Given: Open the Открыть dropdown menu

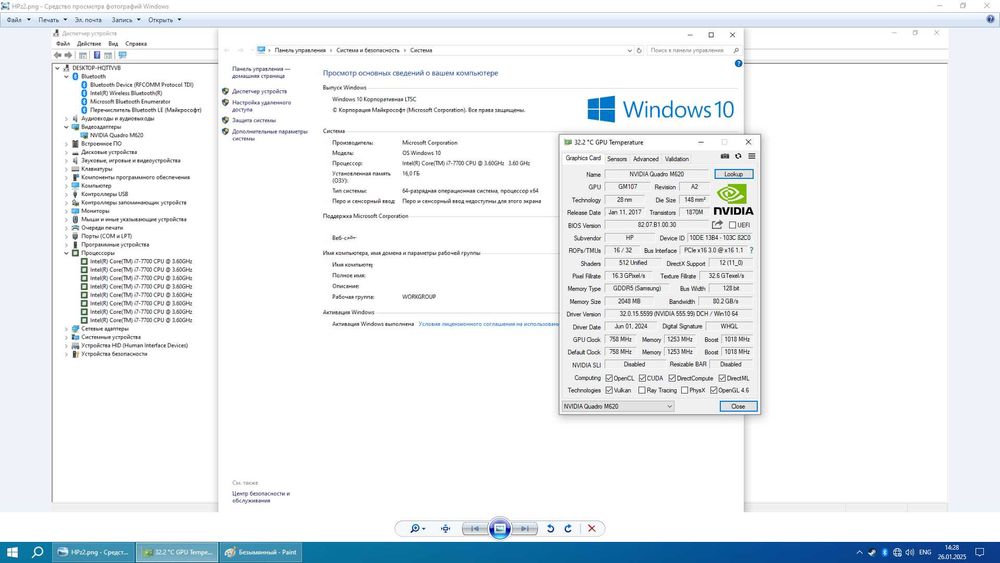Looking at the screenshot, I should tap(165, 20).
